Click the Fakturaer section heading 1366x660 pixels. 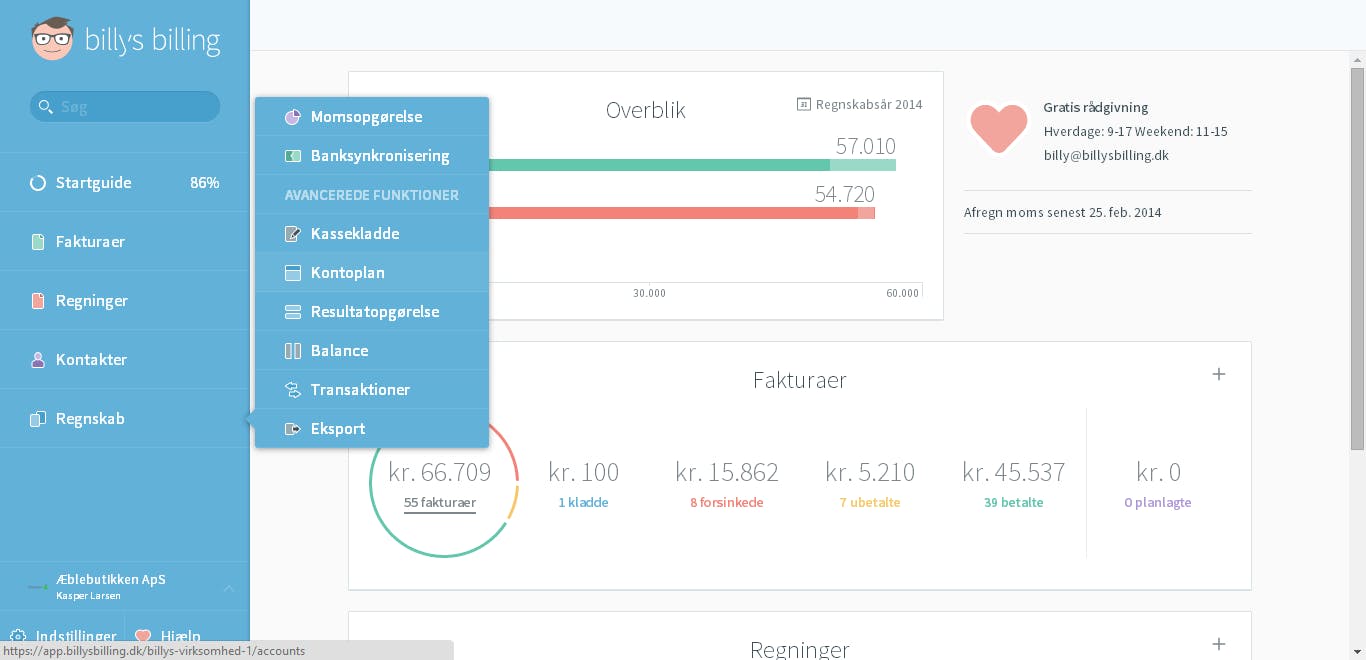tap(799, 380)
